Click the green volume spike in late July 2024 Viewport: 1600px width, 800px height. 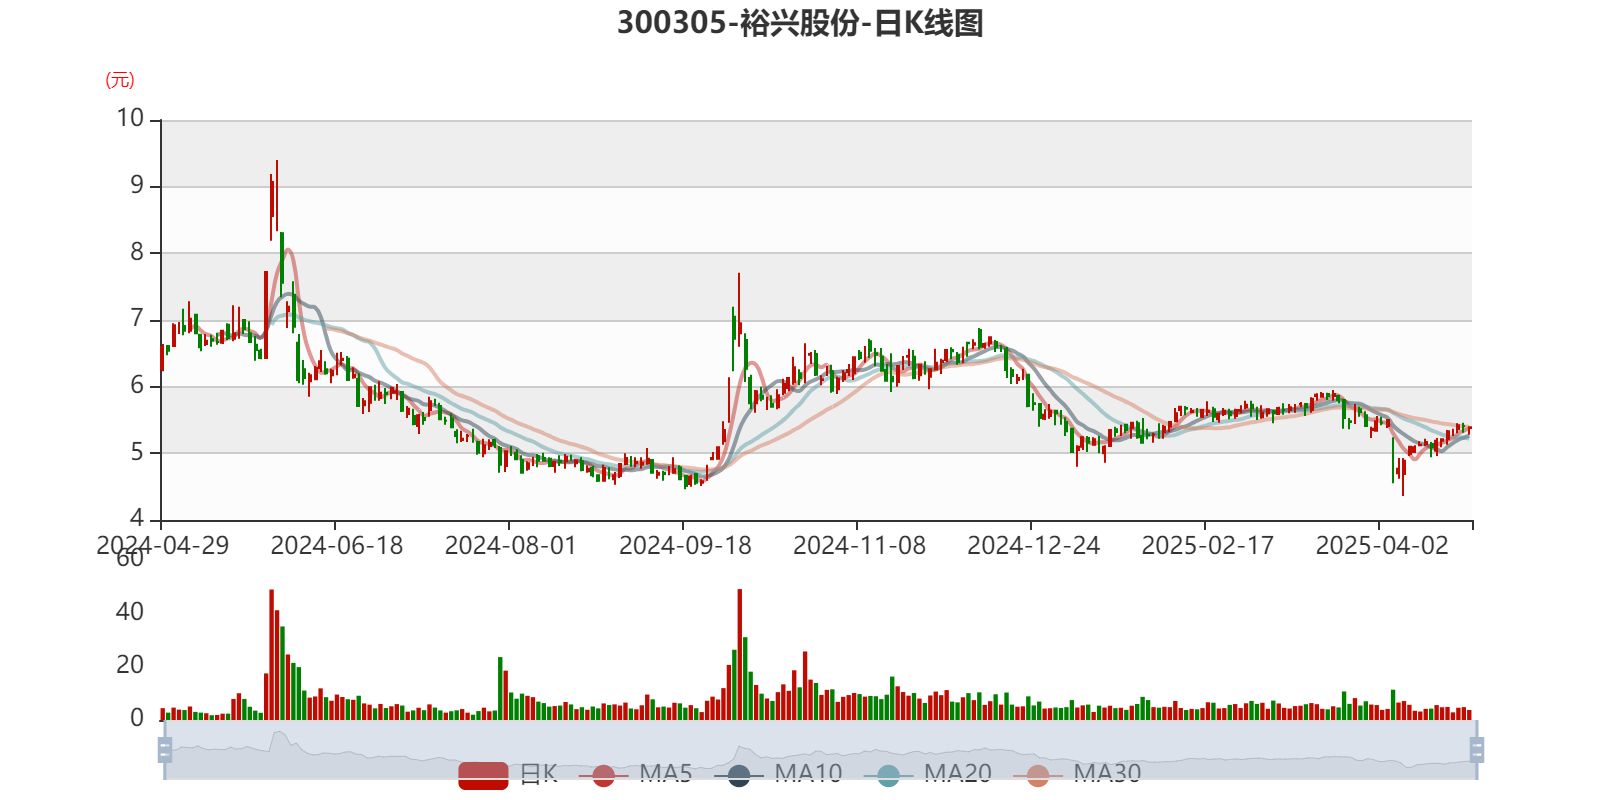(x=500, y=688)
